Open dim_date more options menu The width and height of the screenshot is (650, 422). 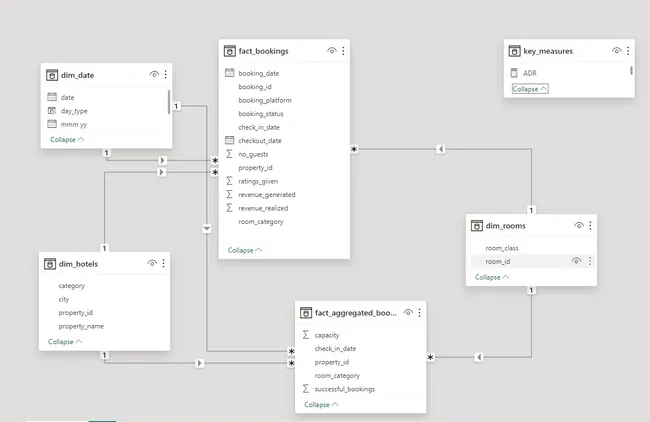(x=165, y=75)
